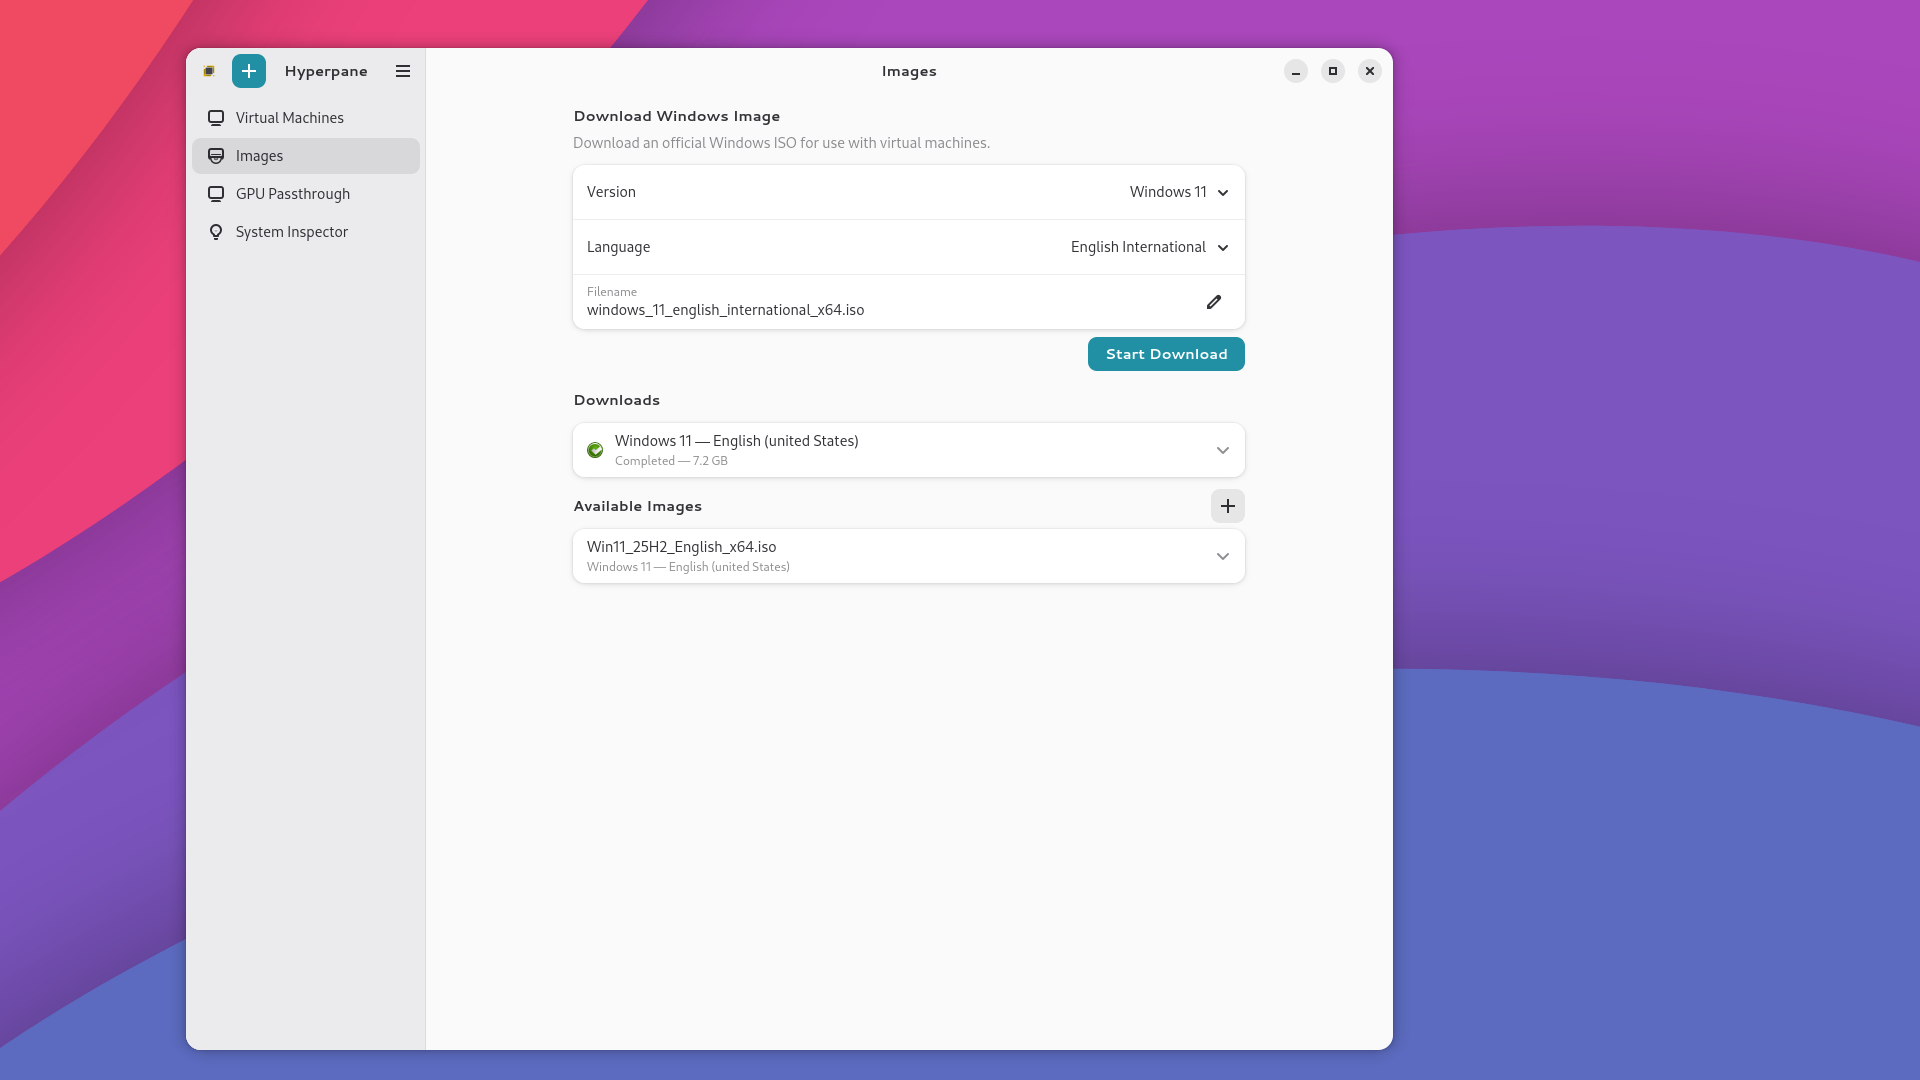Minimize the Hyperpane window
Viewport: 1920px width, 1080px height.
(1296, 71)
